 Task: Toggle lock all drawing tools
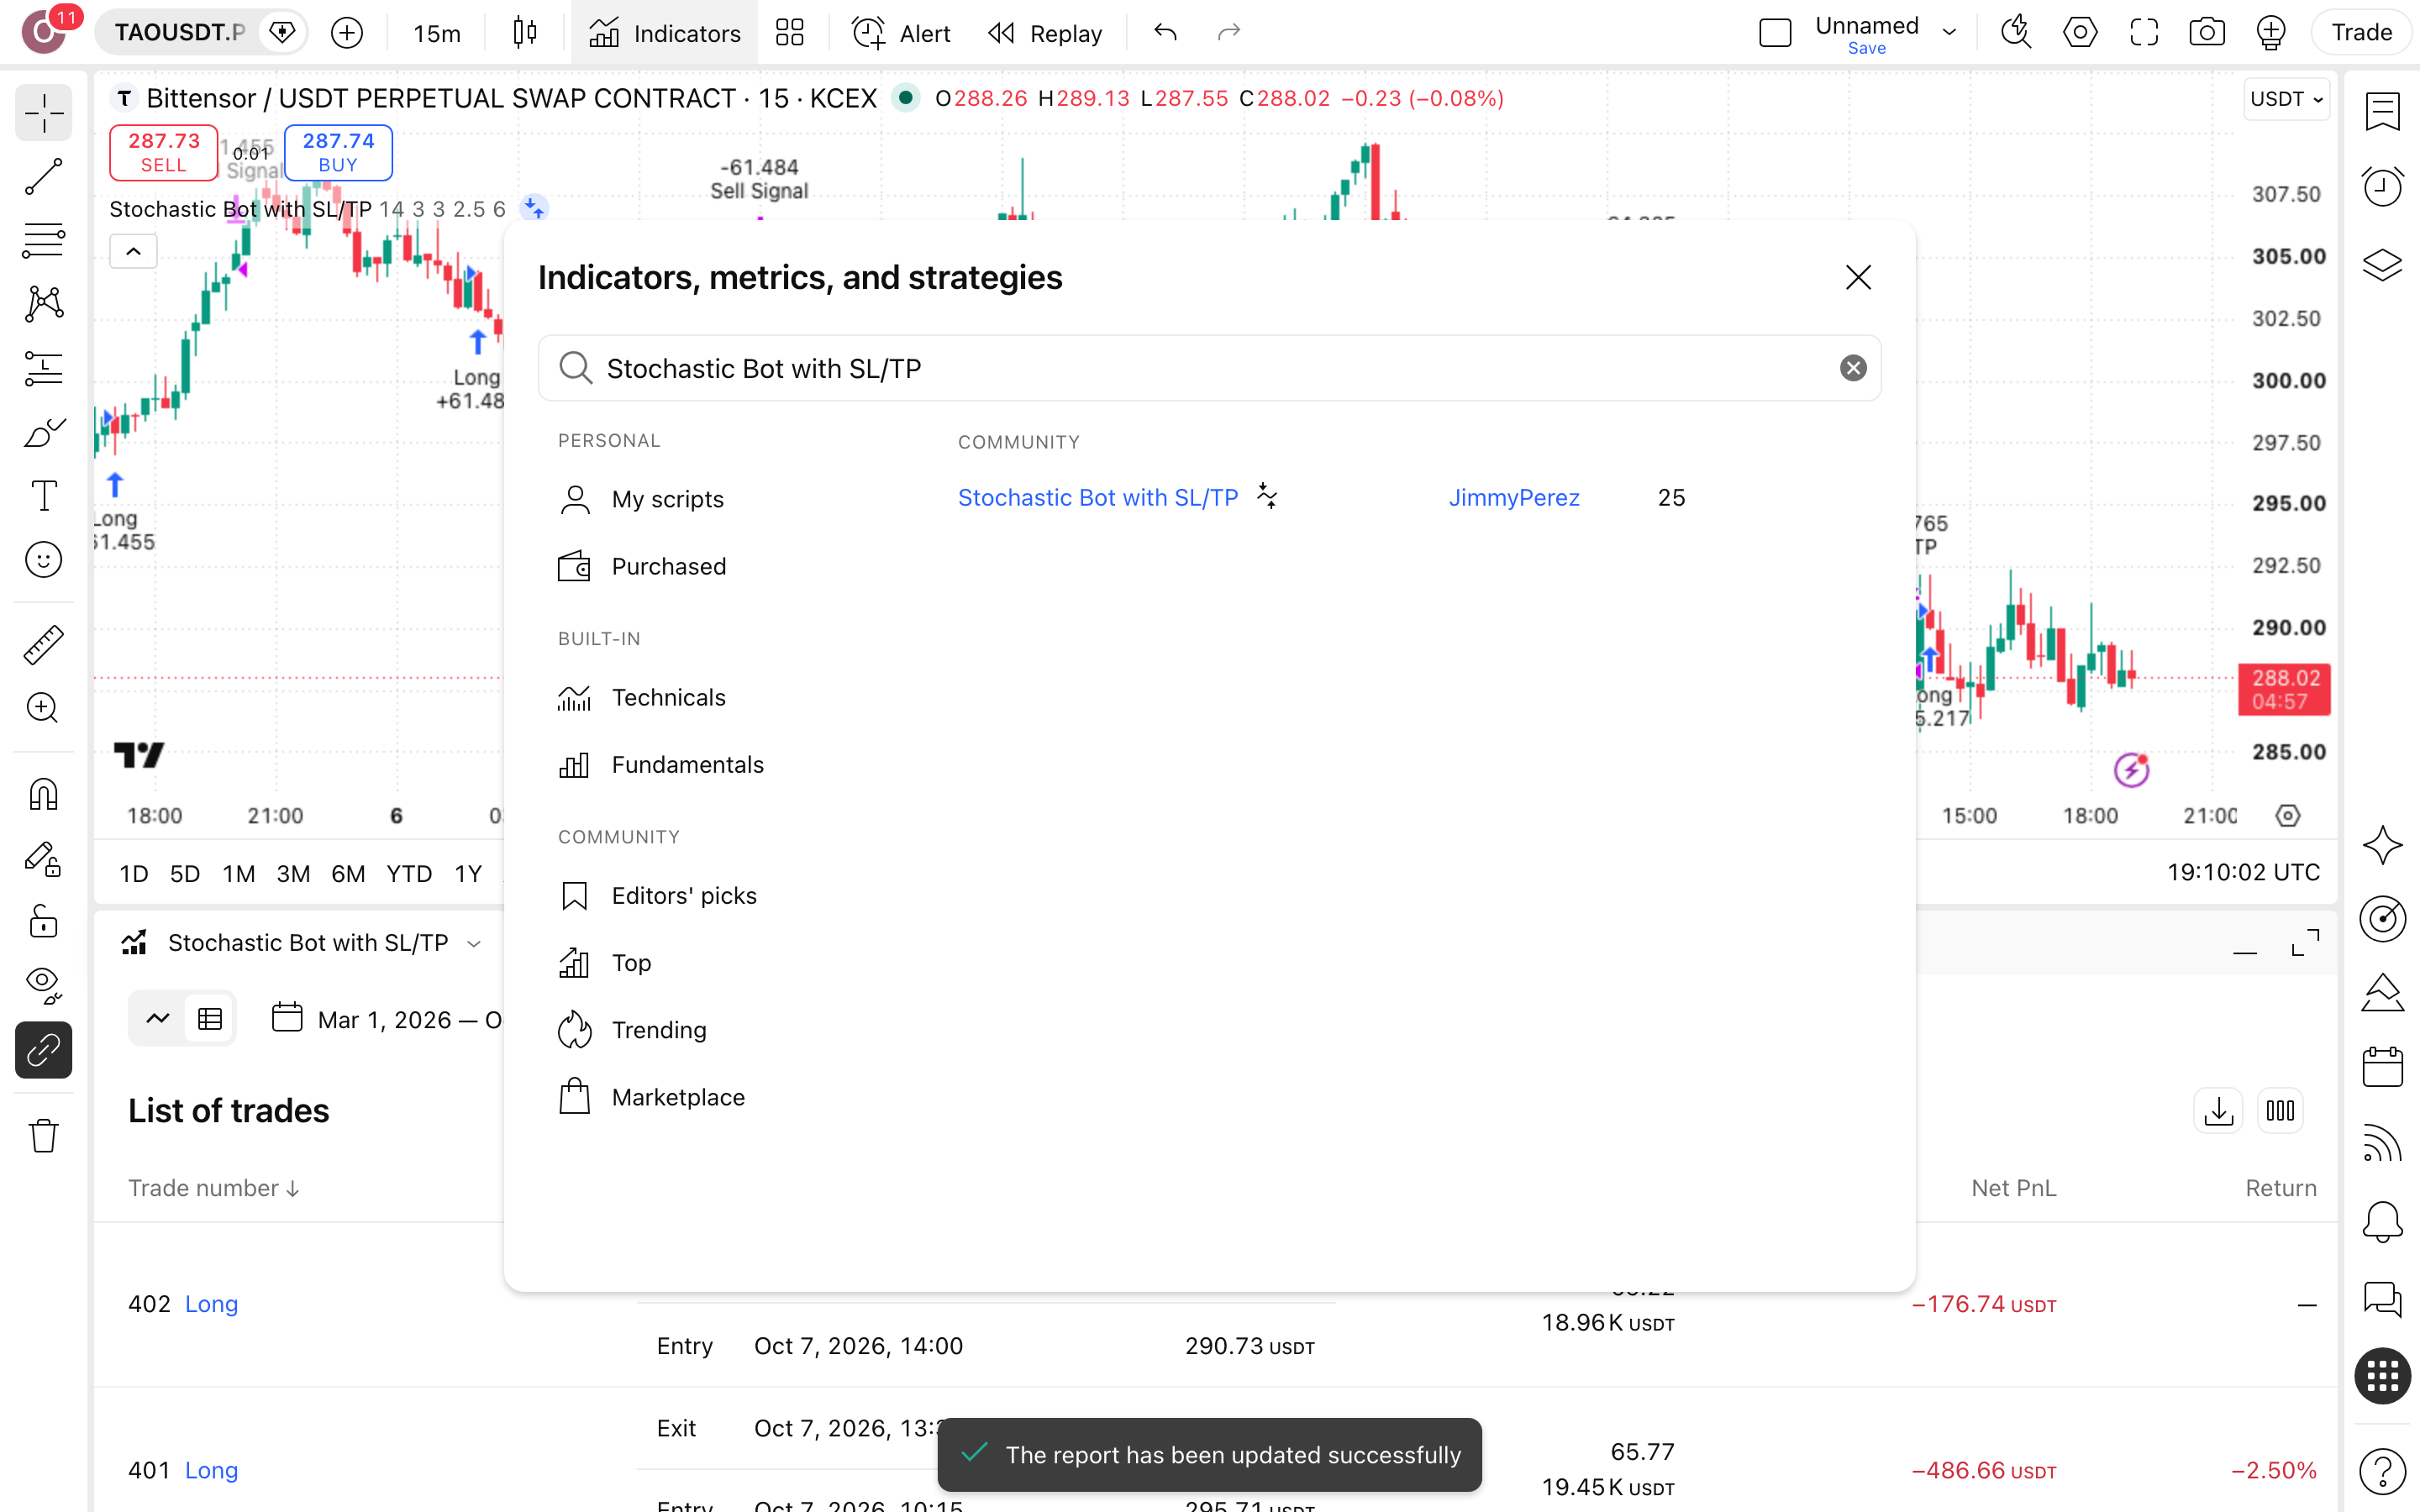point(44,921)
